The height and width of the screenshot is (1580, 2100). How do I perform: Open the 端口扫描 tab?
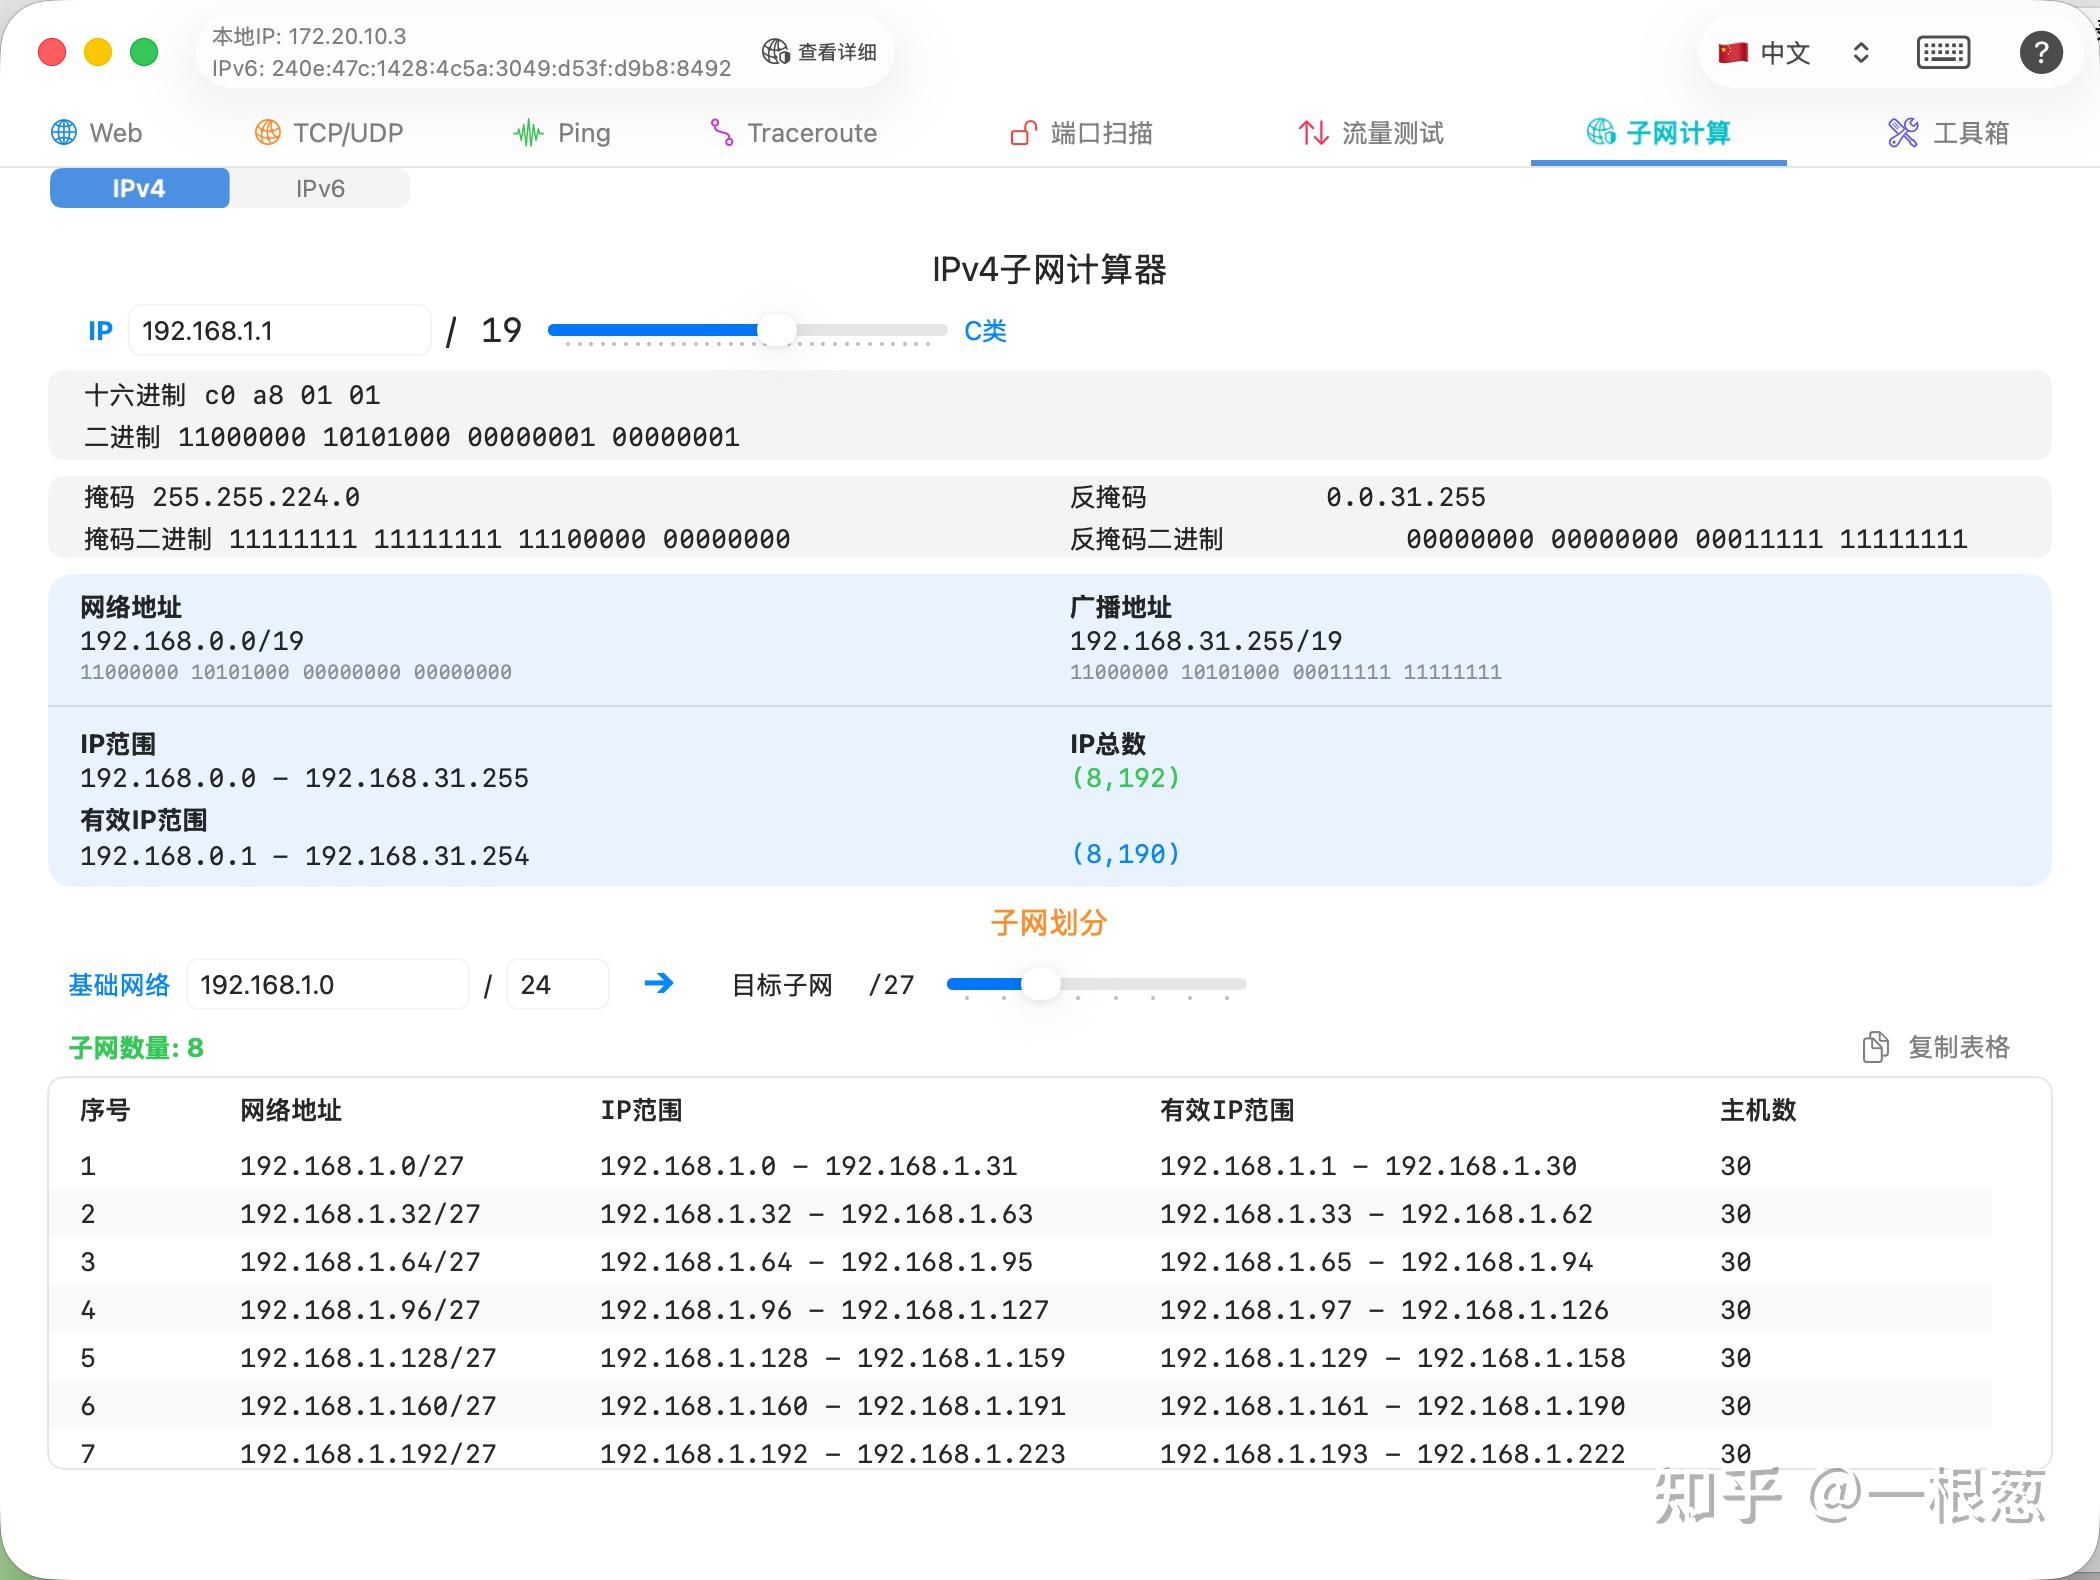[x=1081, y=133]
